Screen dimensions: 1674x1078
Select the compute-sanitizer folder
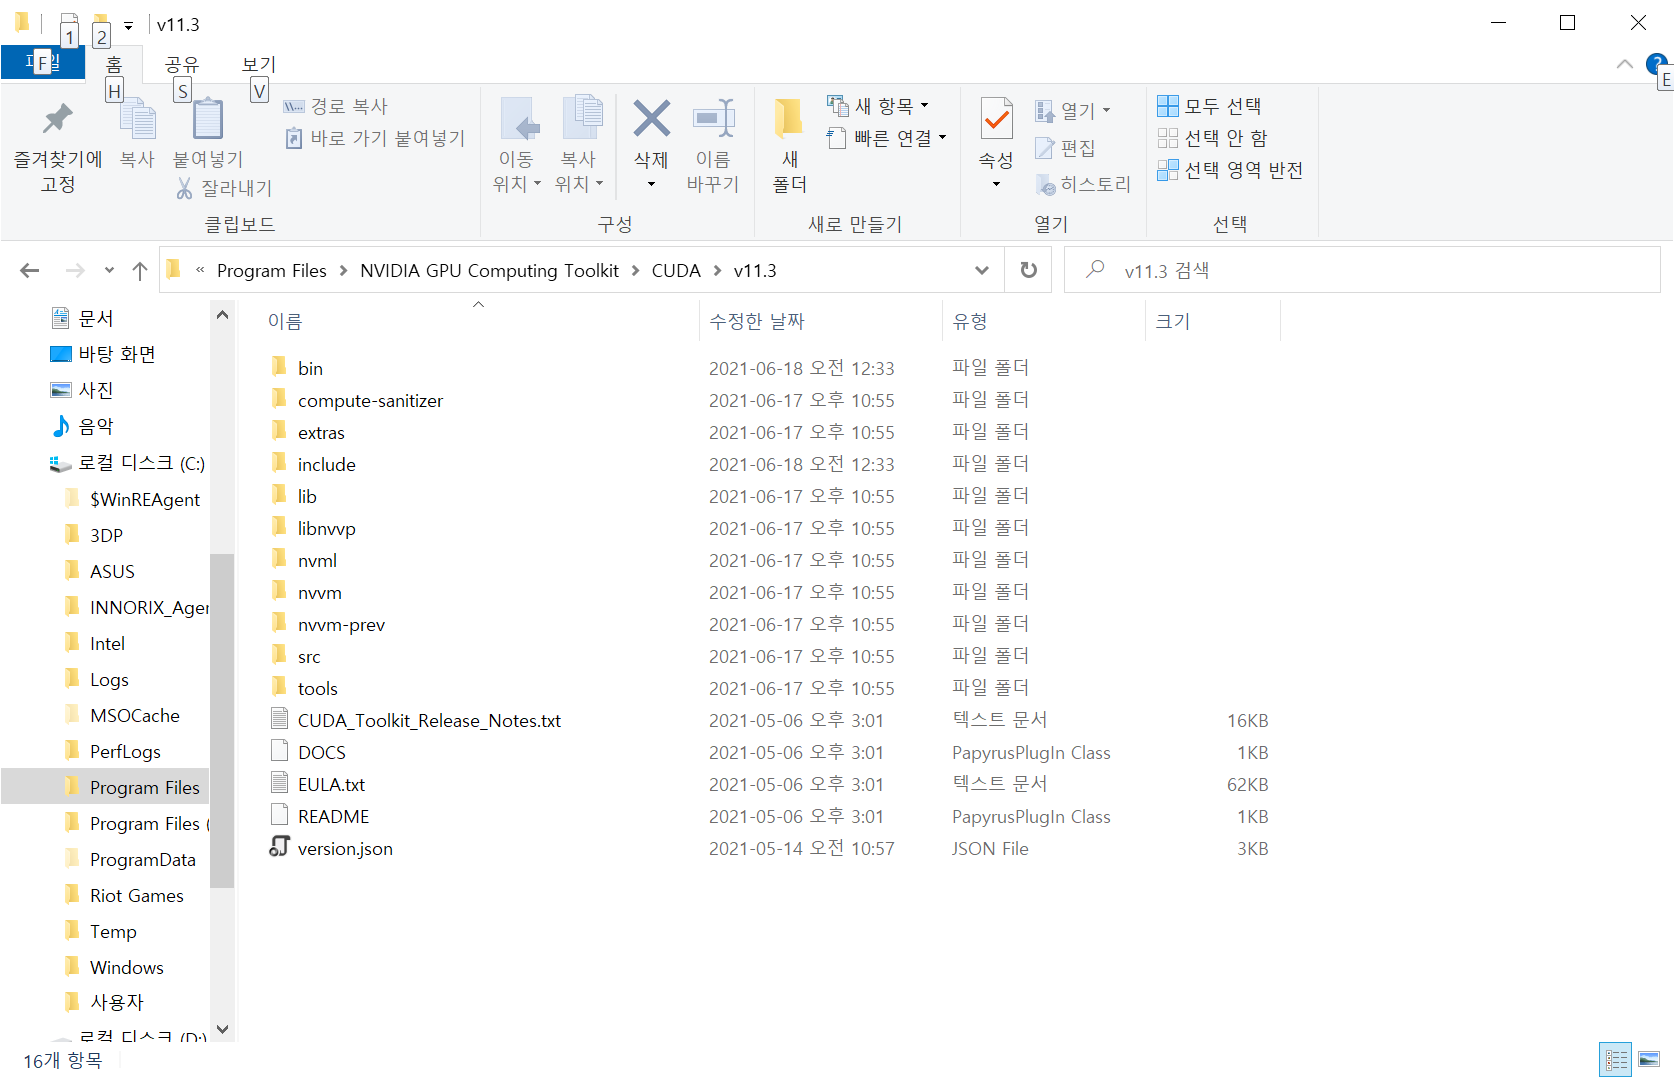pos(370,401)
